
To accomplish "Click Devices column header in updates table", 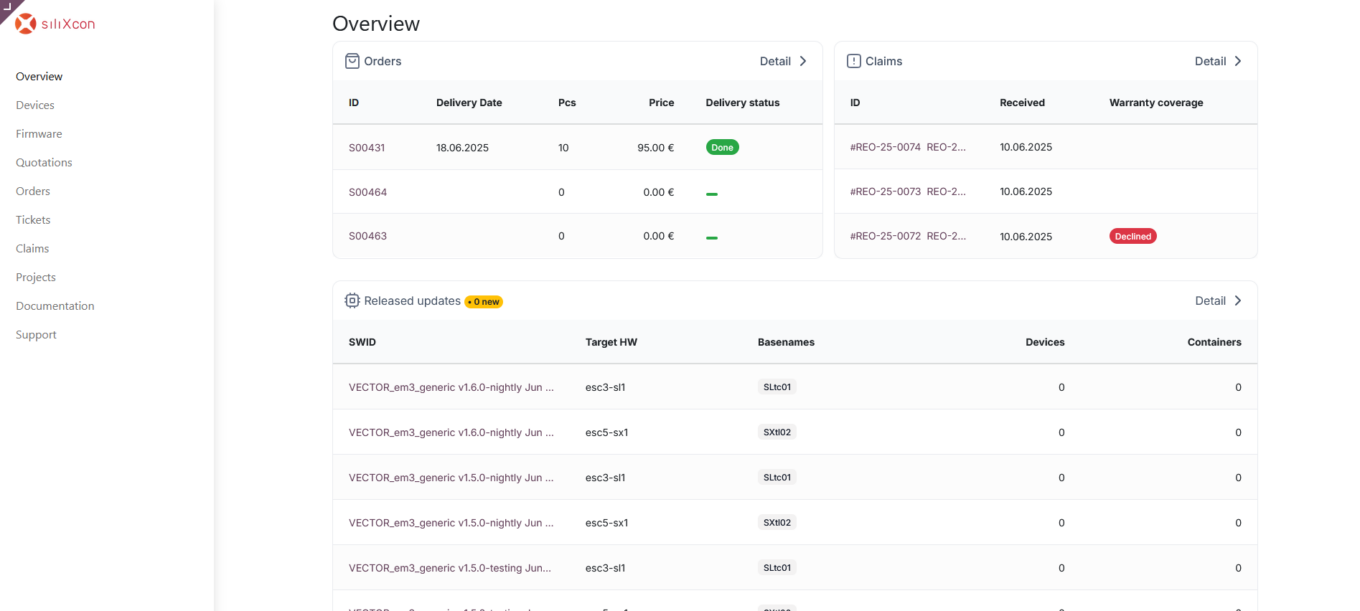I will (1045, 342).
